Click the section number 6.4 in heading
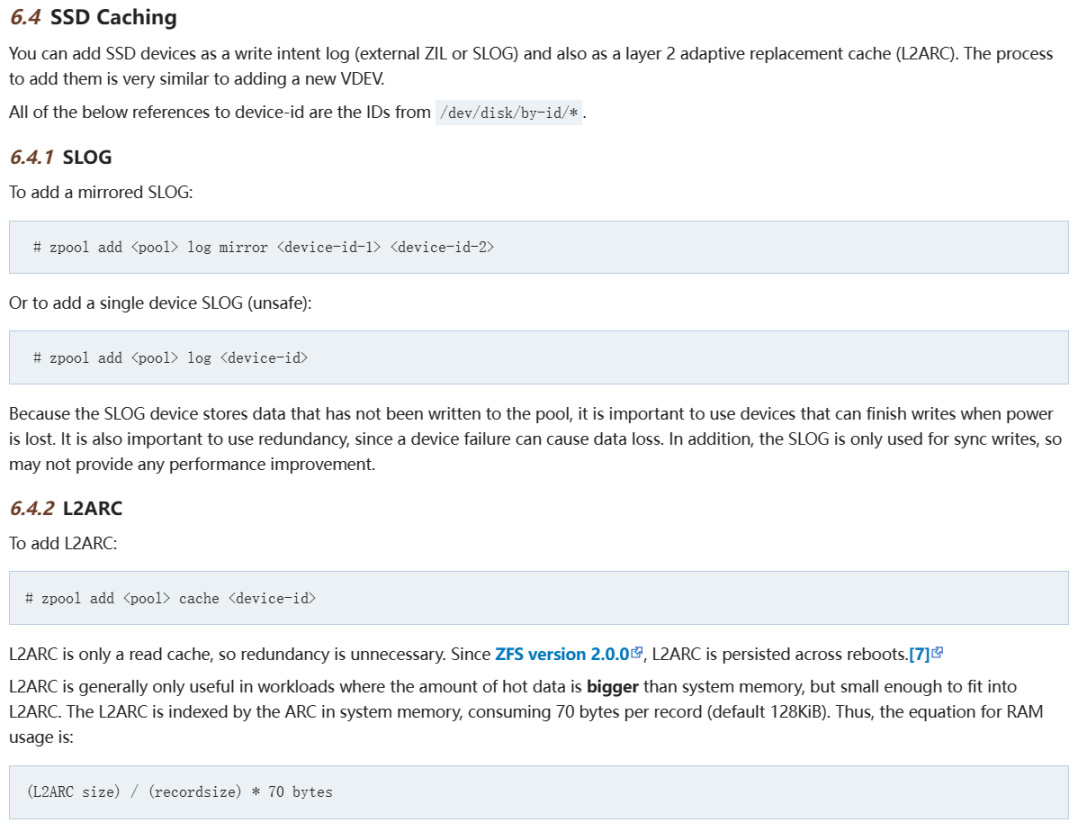The height and width of the screenshot is (832, 1078). [25, 17]
